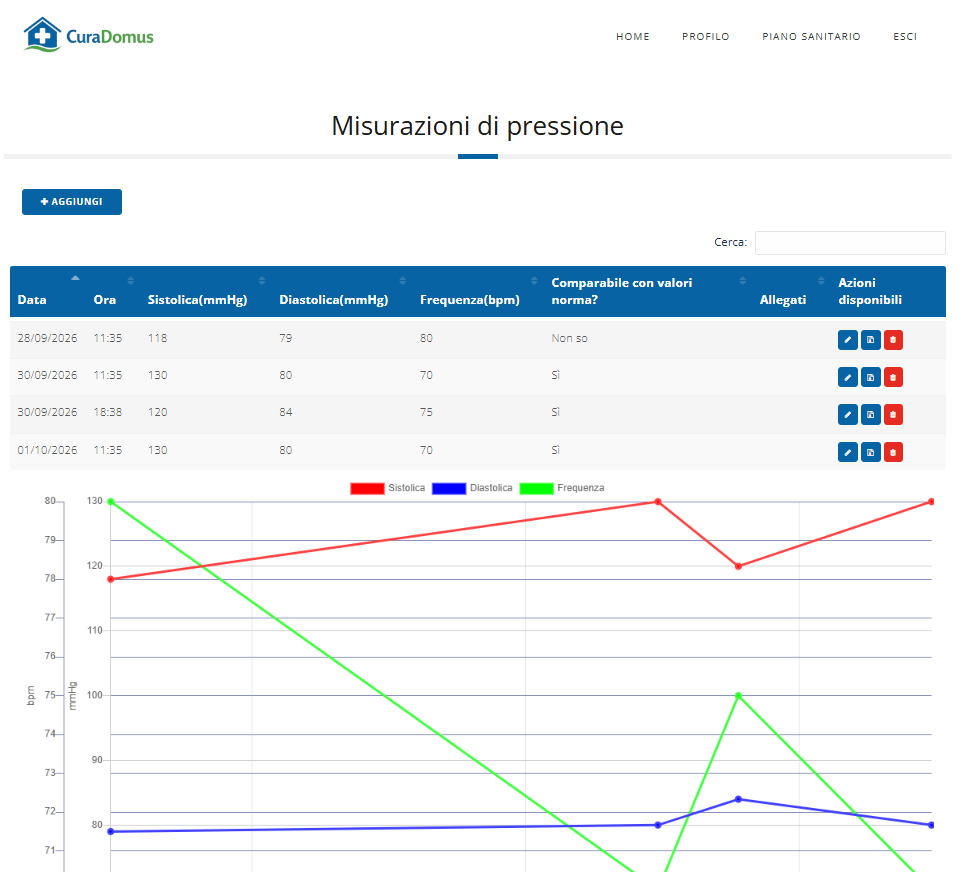Edit the 30/09/2026 11:35 measurement pencil icon
The image size is (962, 872).
point(847,377)
